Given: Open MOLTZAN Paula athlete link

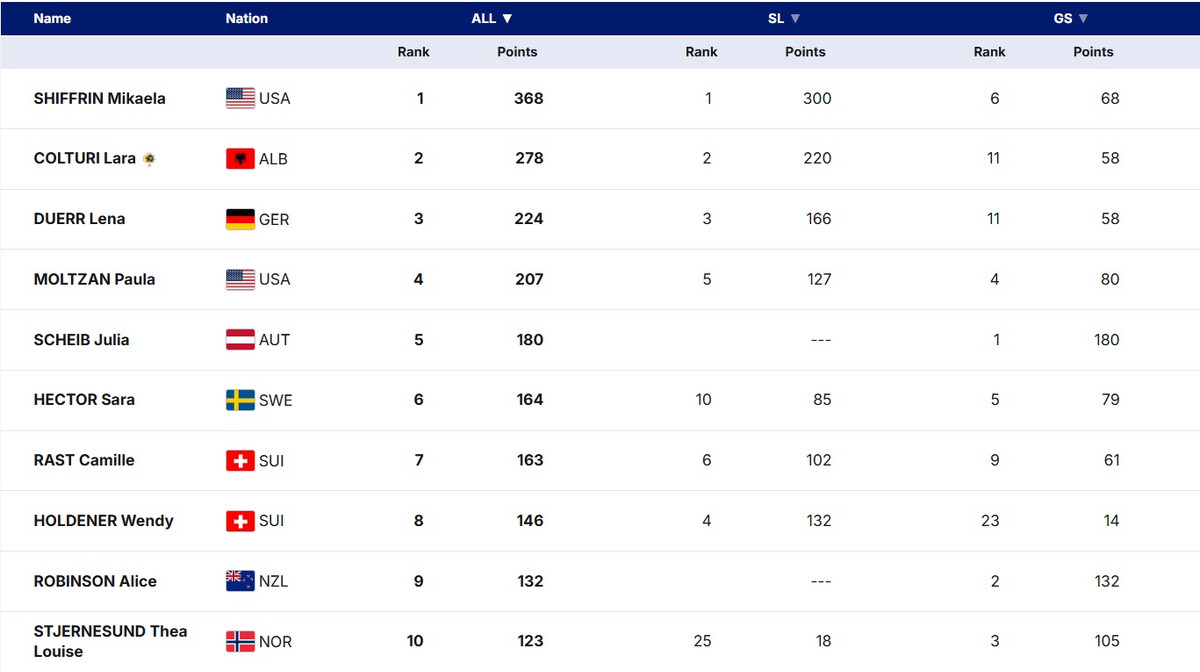Looking at the screenshot, I should click(x=94, y=279).
